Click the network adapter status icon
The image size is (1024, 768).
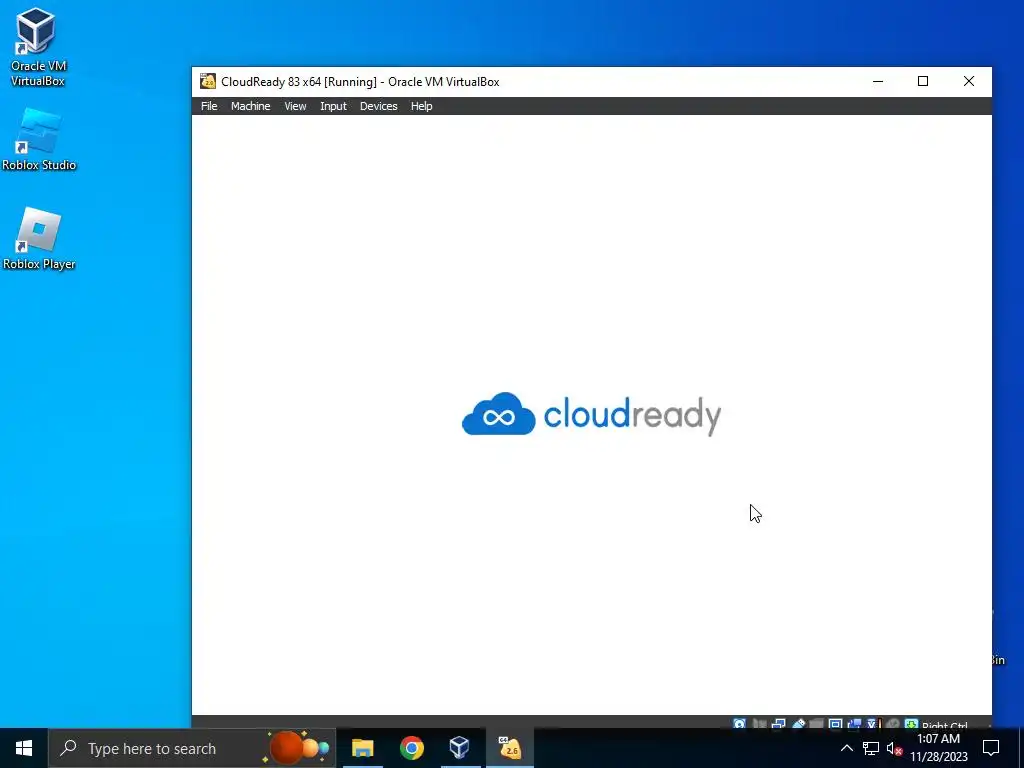[778, 724]
